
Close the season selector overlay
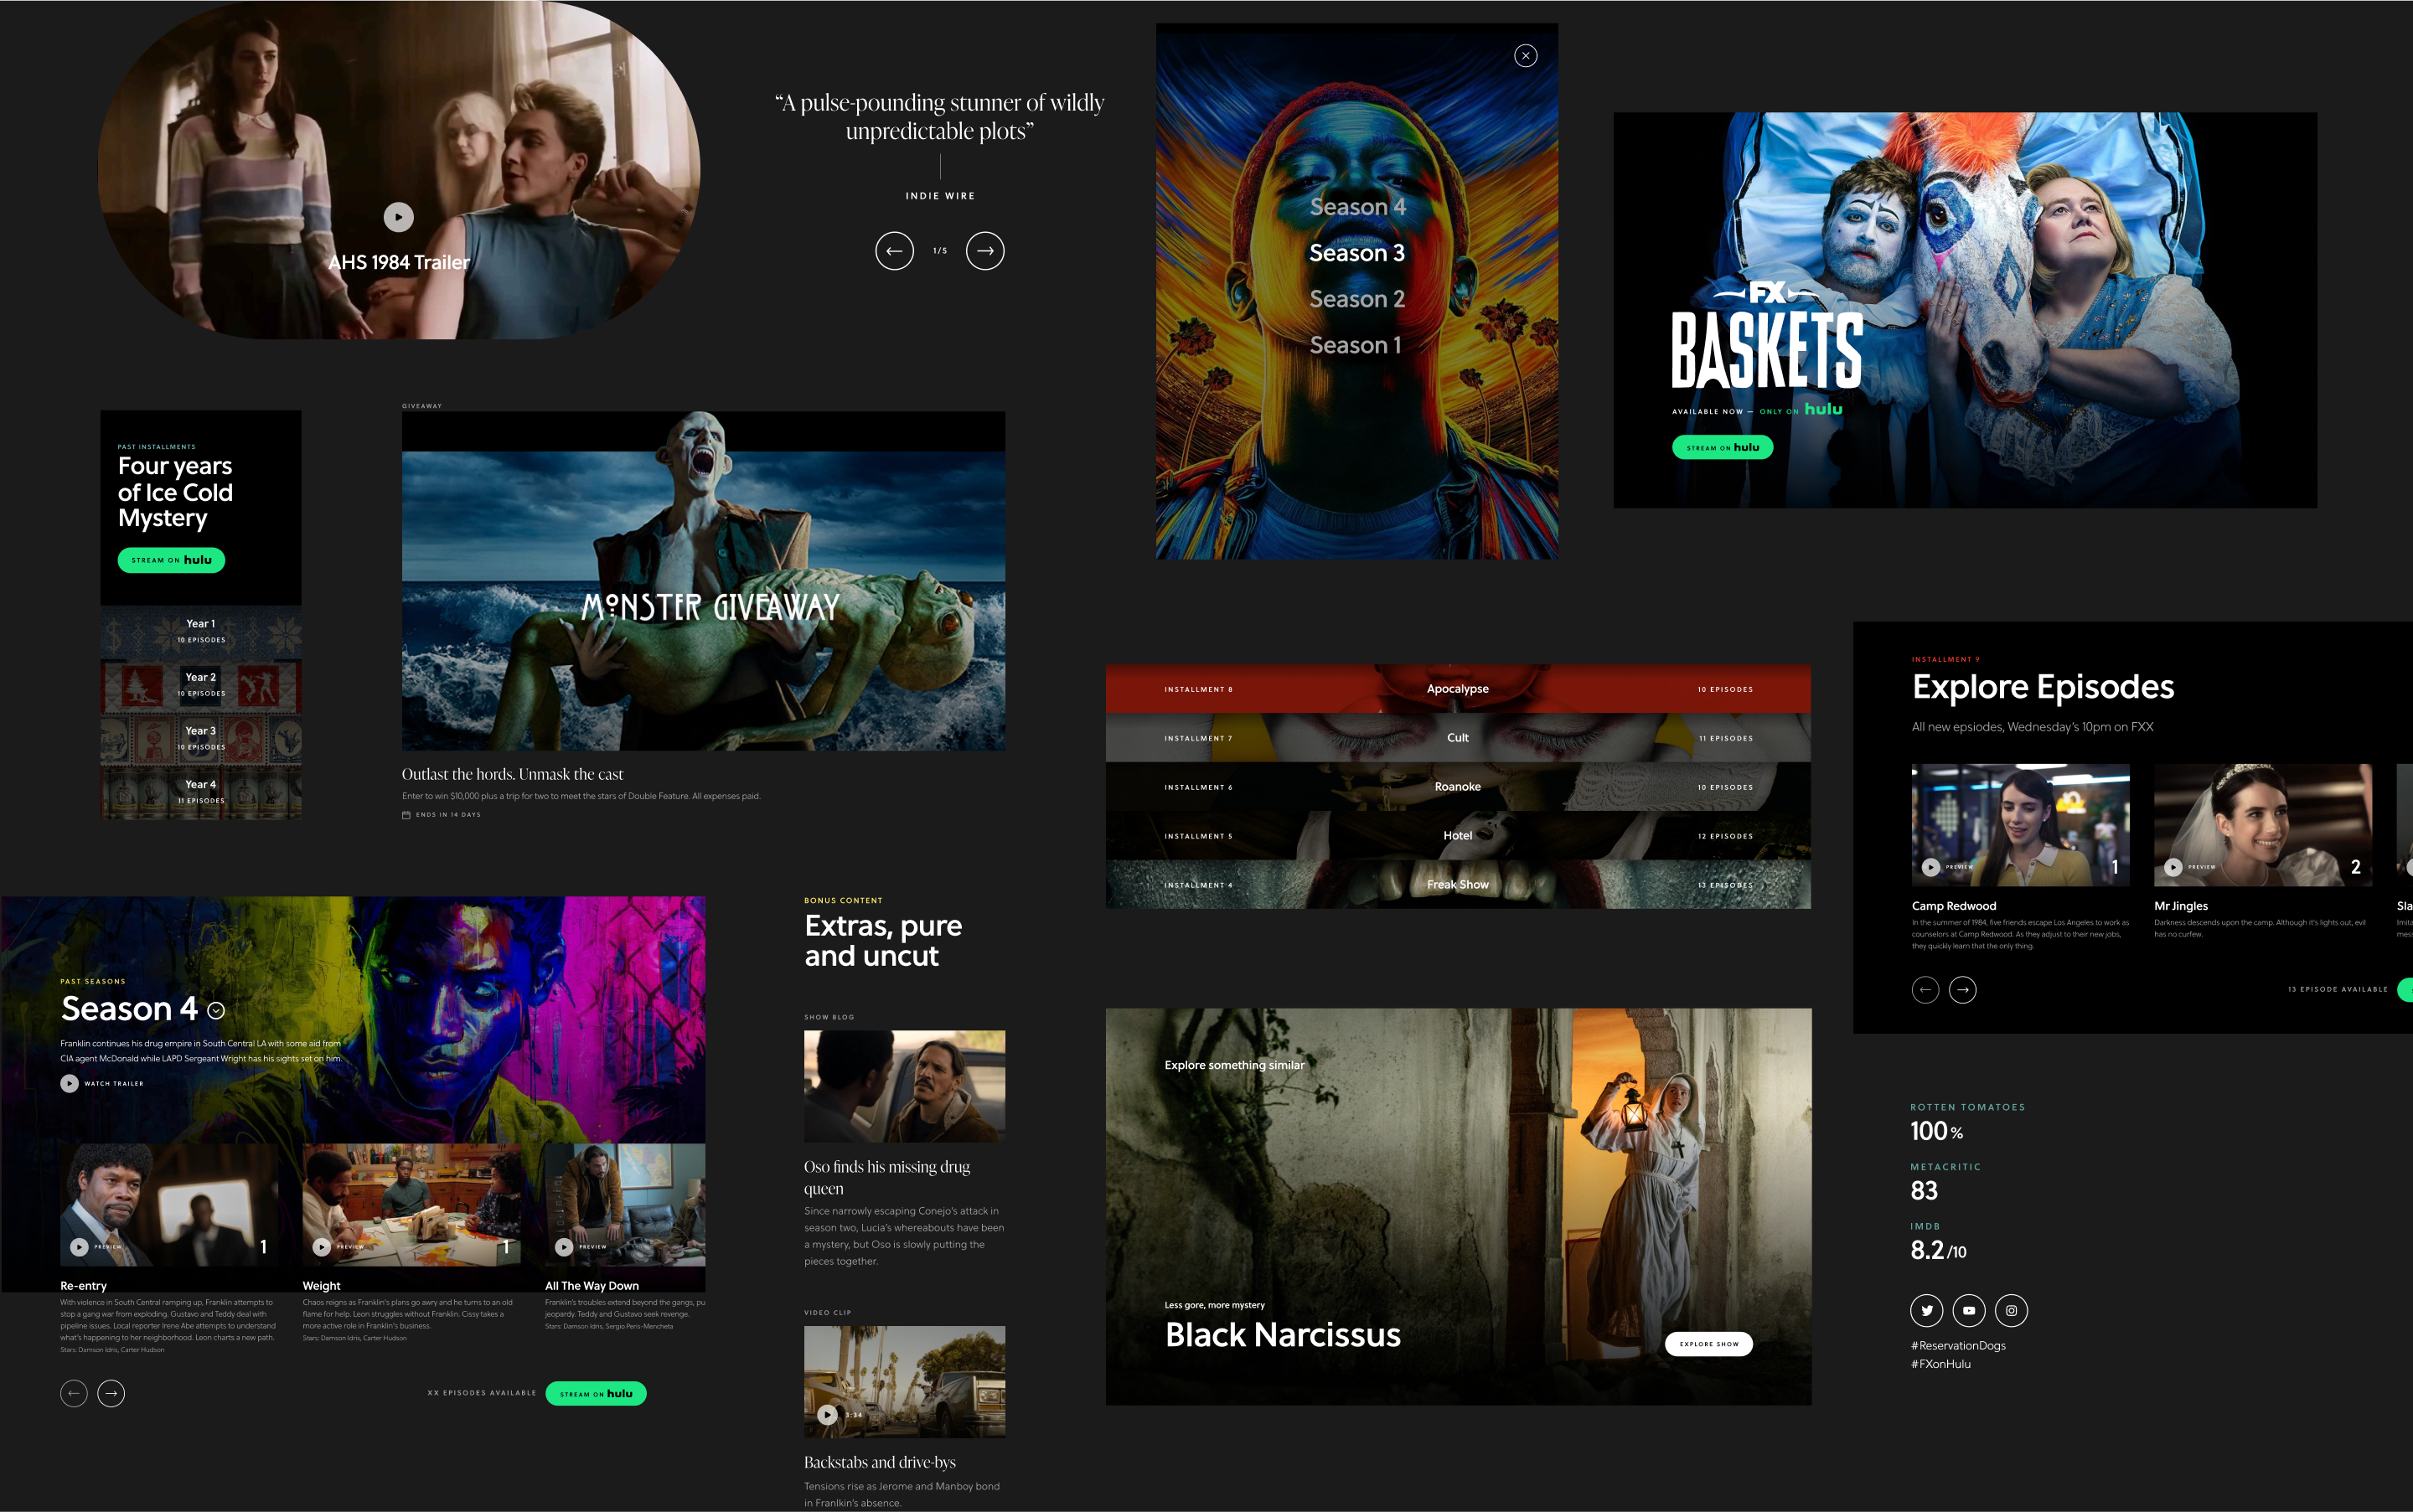click(1525, 56)
